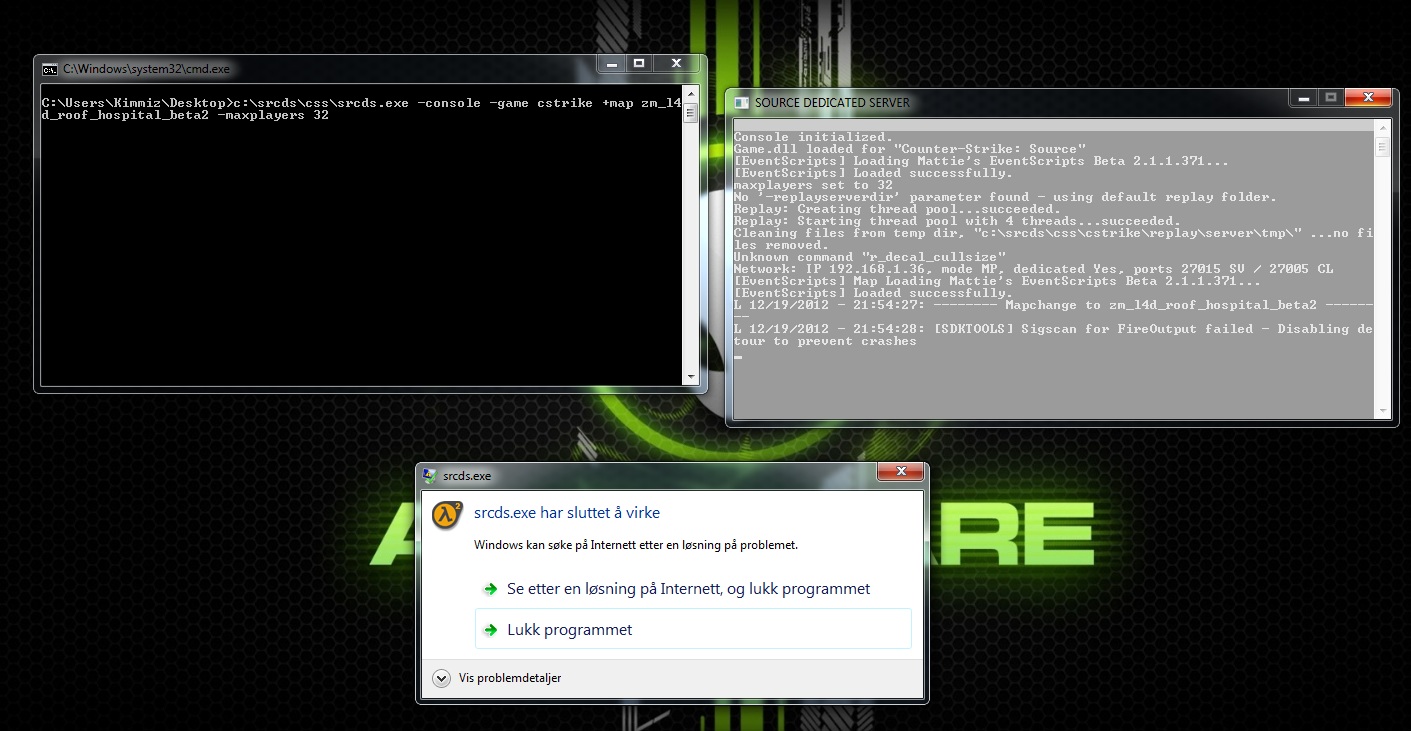This screenshot has width=1411, height=731.
Task: Click 'Console initialized.' line in server console
Action: click(x=812, y=137)
